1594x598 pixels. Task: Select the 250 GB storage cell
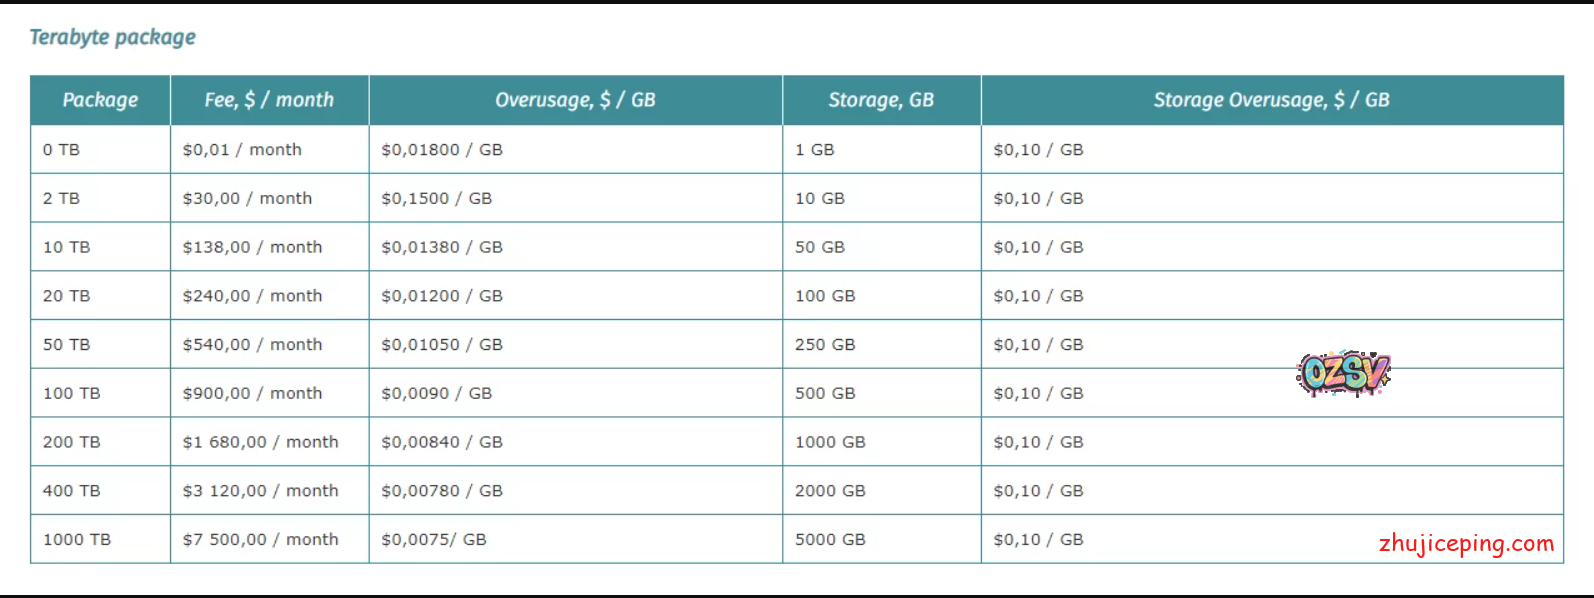tap(825, 344)
